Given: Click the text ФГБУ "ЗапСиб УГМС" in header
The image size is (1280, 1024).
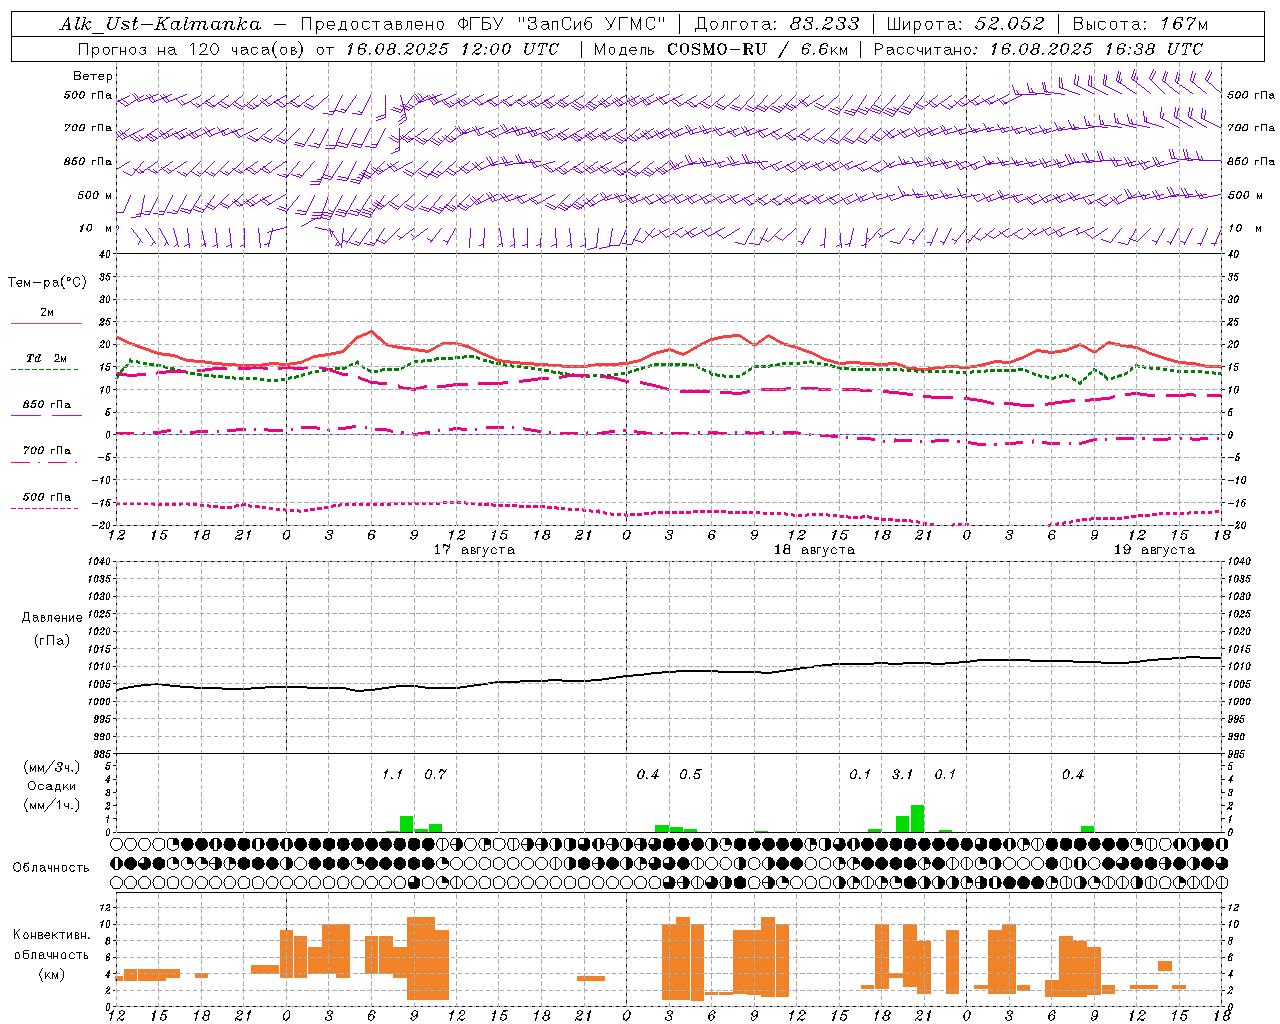Looking at the screenshot, I should (562, 24).
